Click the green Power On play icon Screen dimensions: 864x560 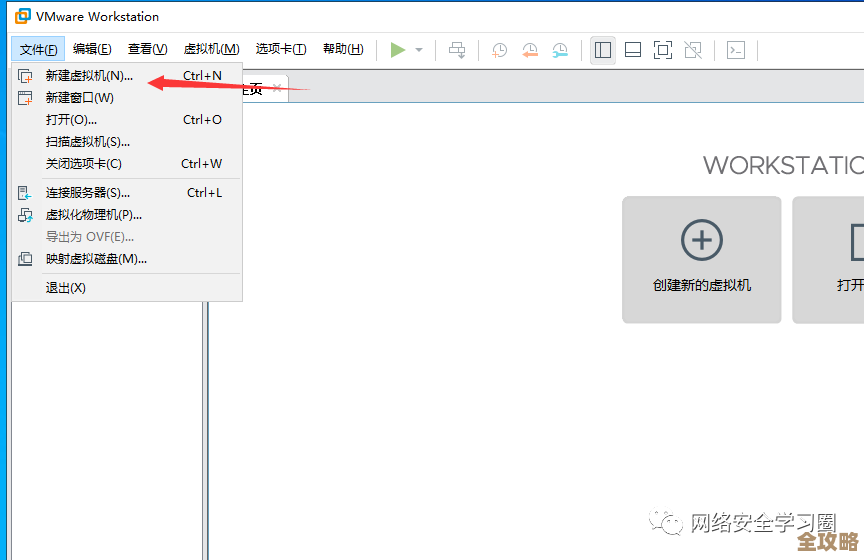coord(397,50)
